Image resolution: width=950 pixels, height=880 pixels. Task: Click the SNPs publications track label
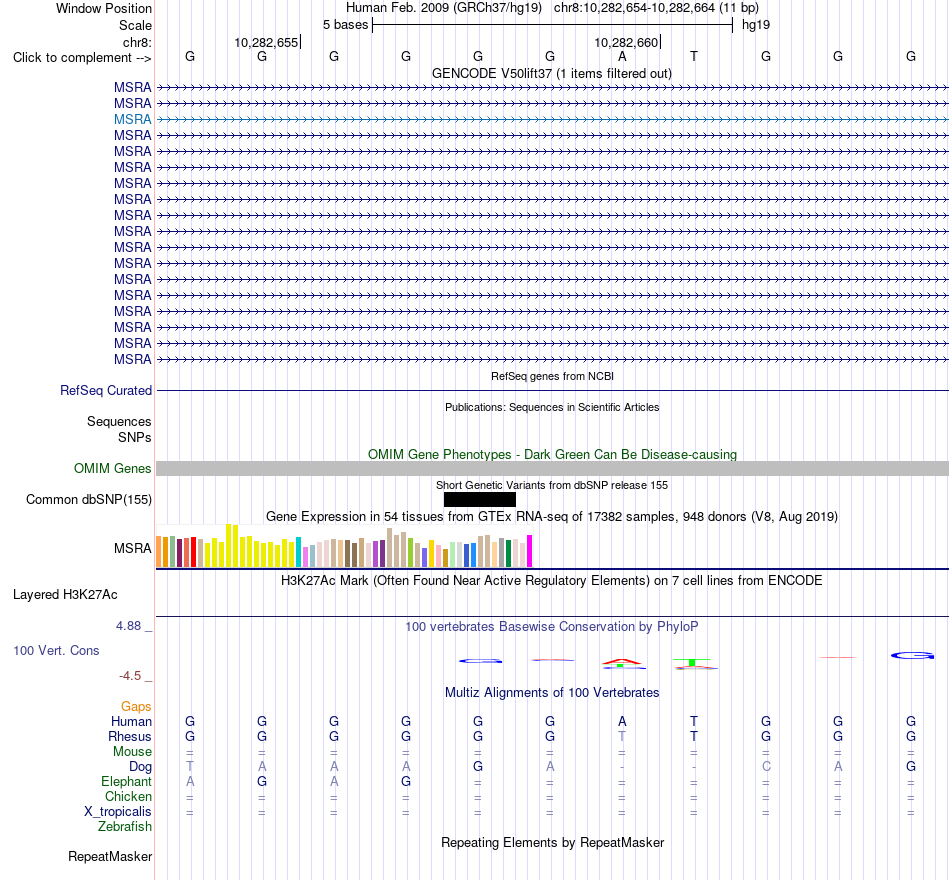[135, 438]
